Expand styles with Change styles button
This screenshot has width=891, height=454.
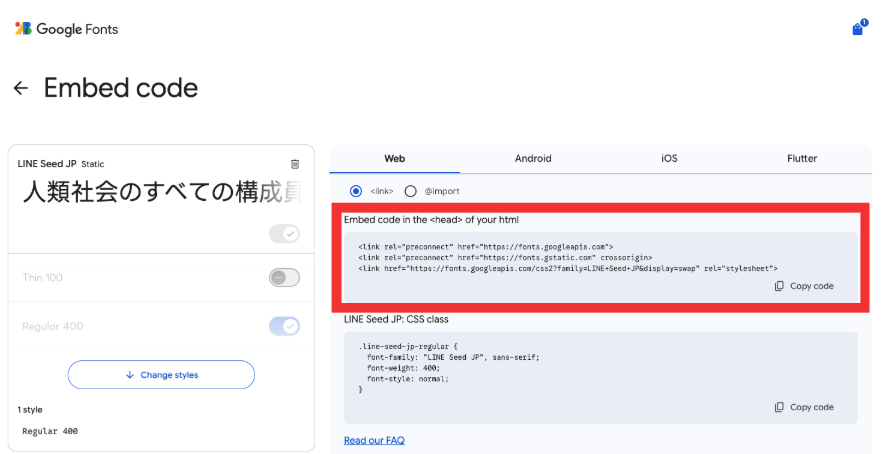point(161,375)
